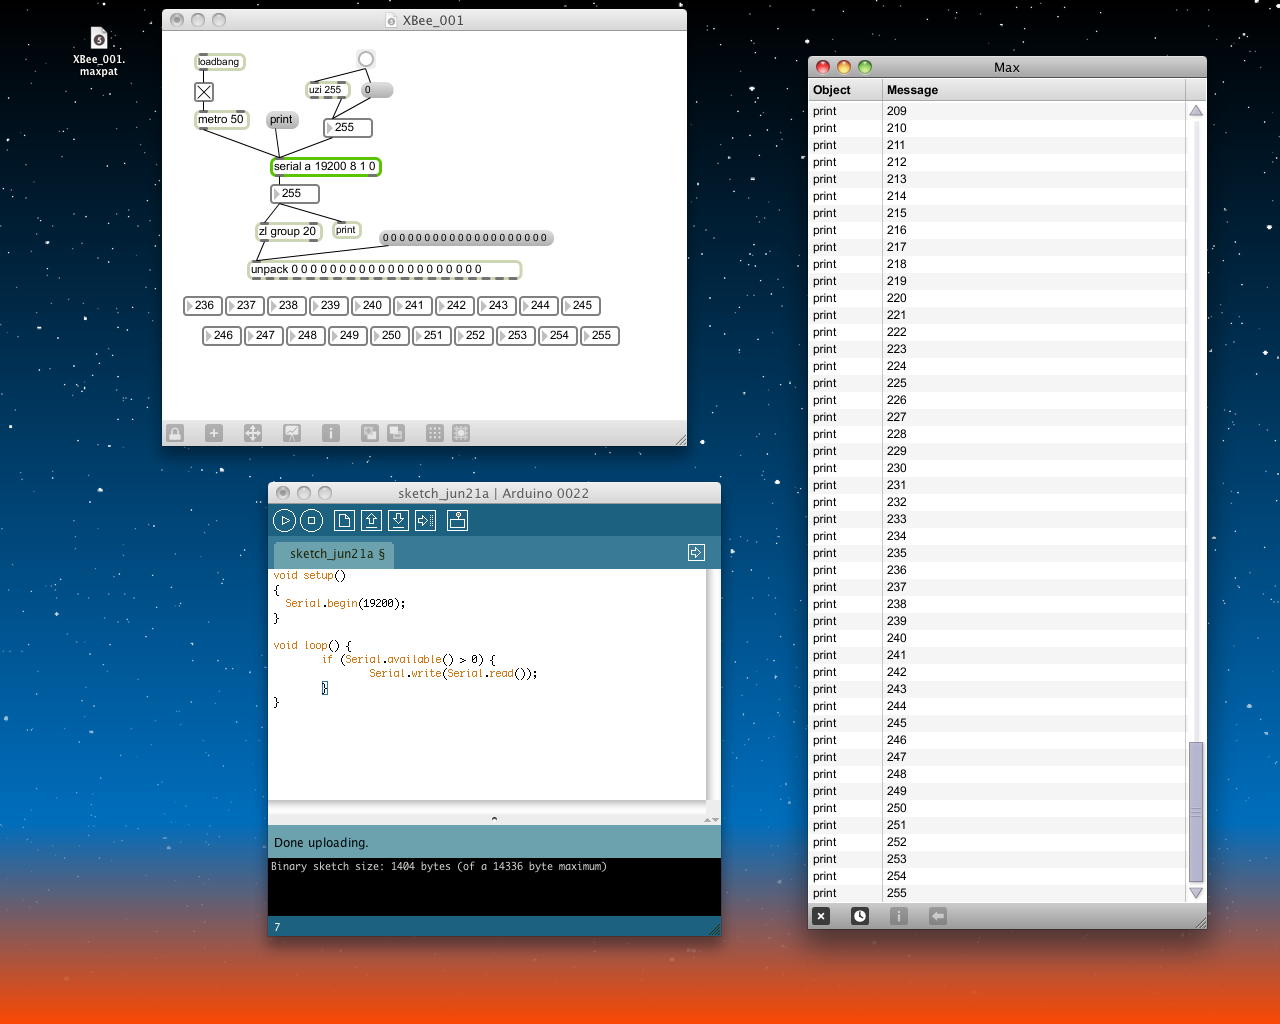Click the Object column header
Viewport: 1280px width, 1024px height.
coord(832,90)
